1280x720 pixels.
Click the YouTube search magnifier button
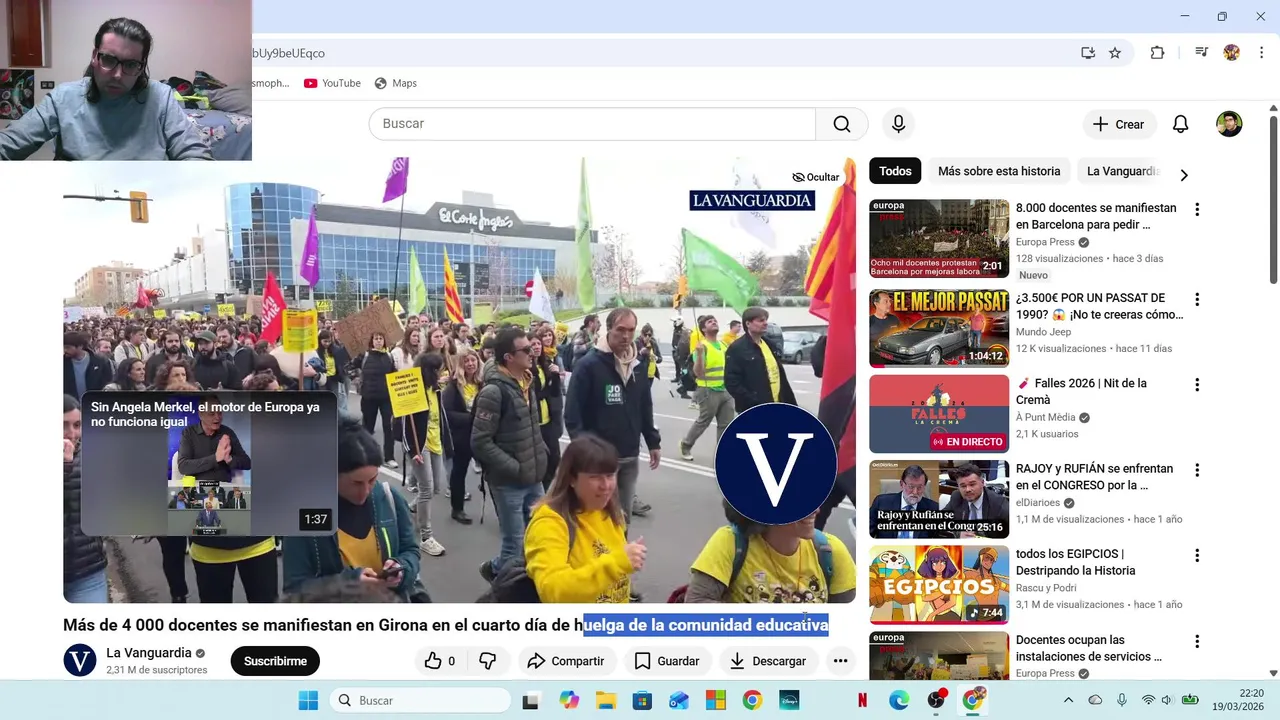coord(842,124)
